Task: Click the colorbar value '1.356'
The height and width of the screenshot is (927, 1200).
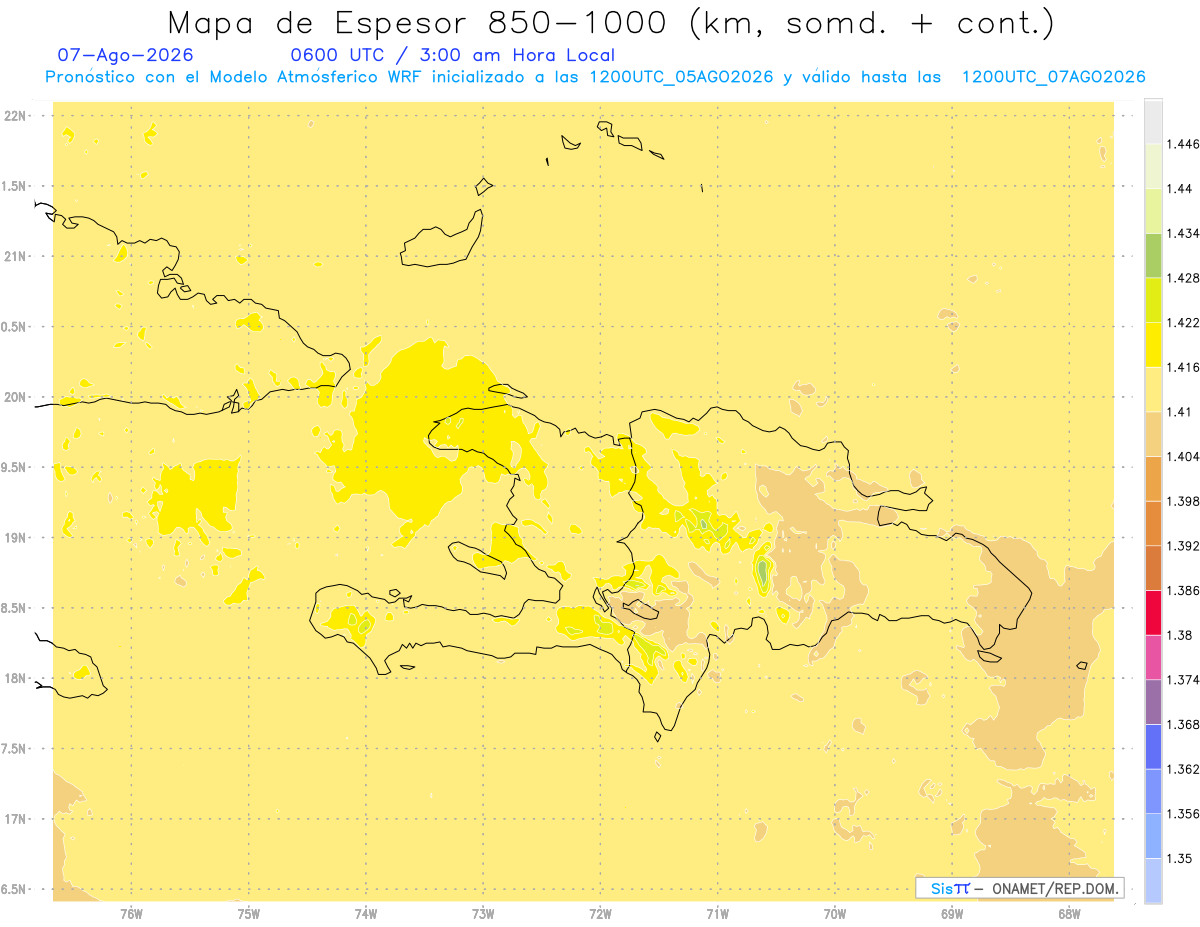Action: 1182,814
